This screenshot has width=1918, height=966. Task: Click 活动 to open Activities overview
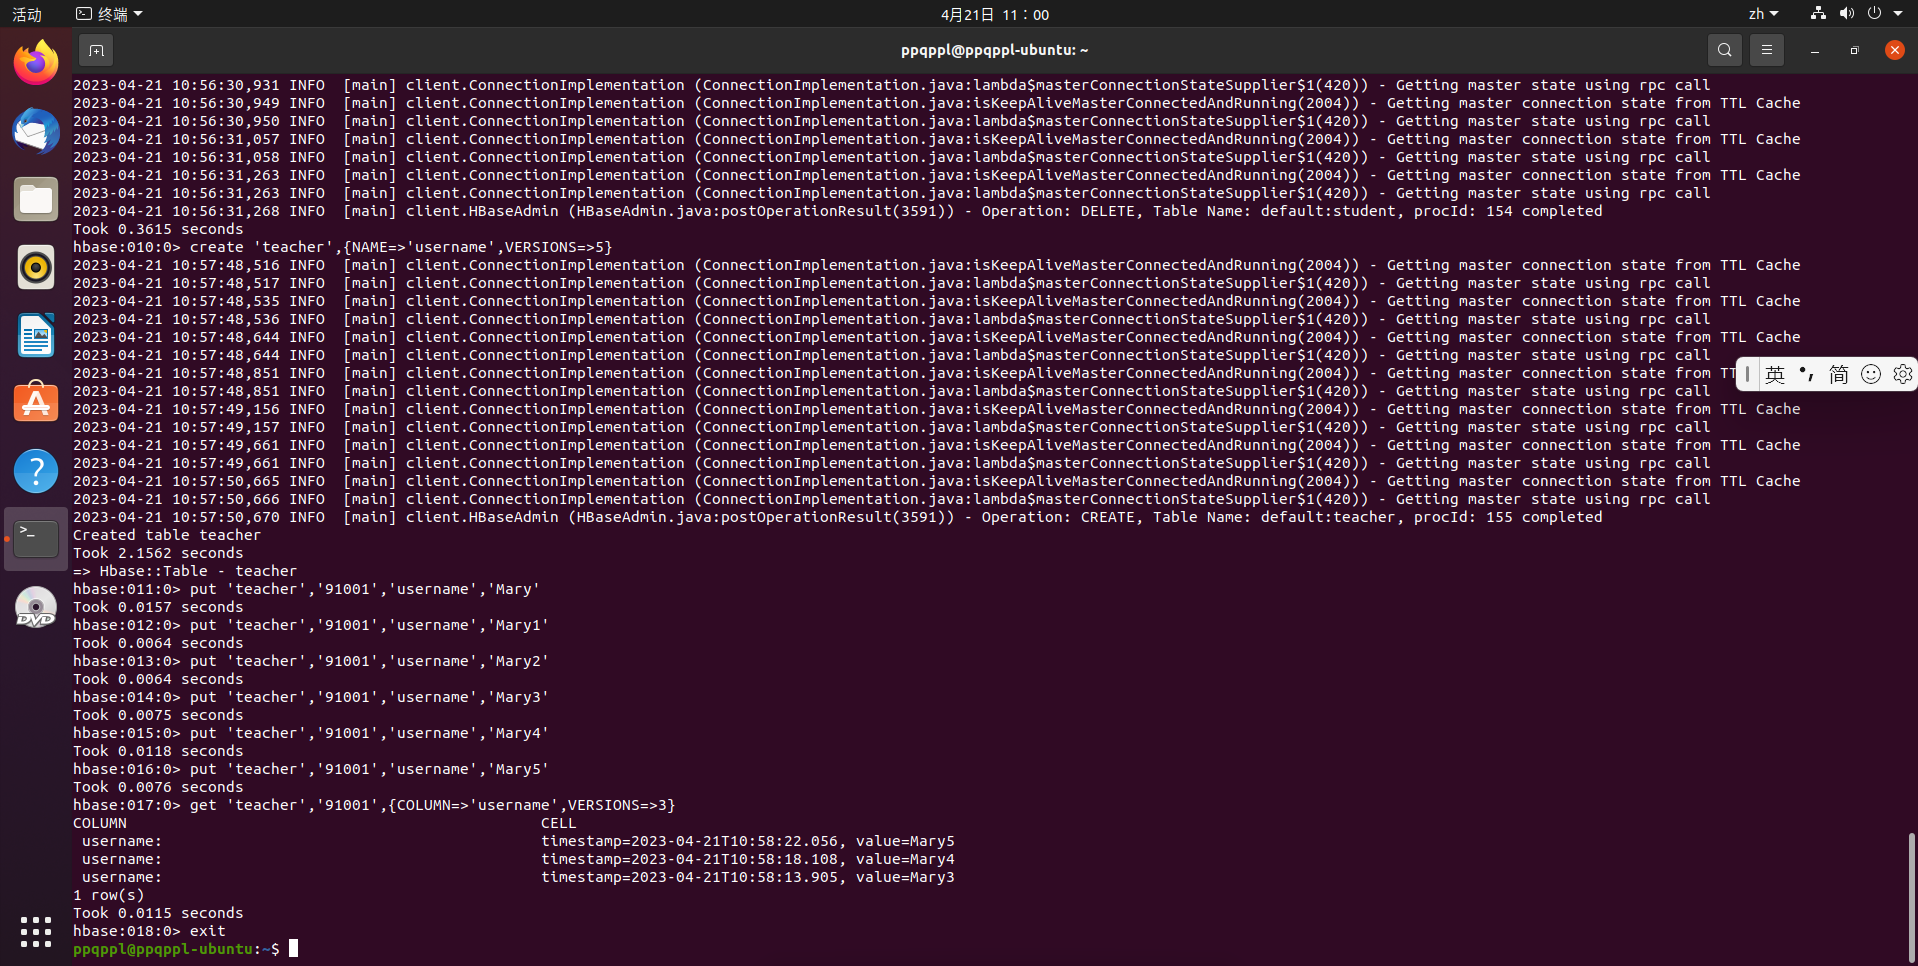point(27,14)
